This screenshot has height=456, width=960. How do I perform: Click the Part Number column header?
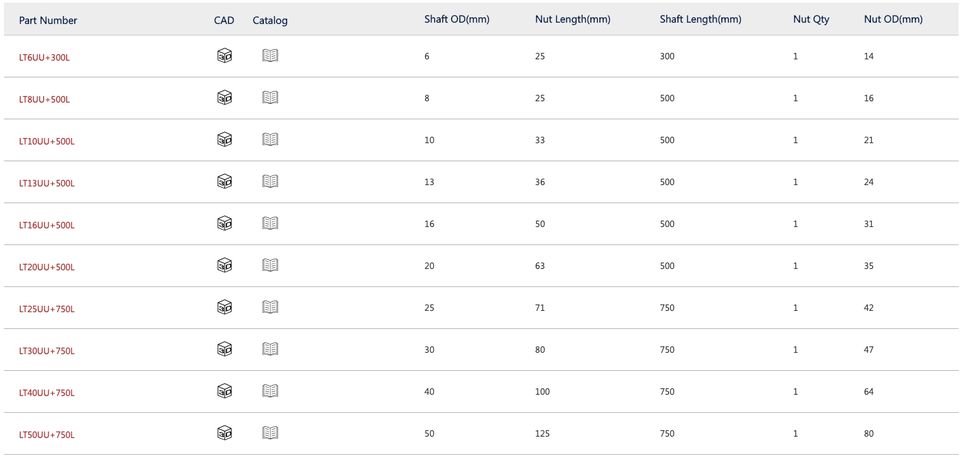(48, 20)
